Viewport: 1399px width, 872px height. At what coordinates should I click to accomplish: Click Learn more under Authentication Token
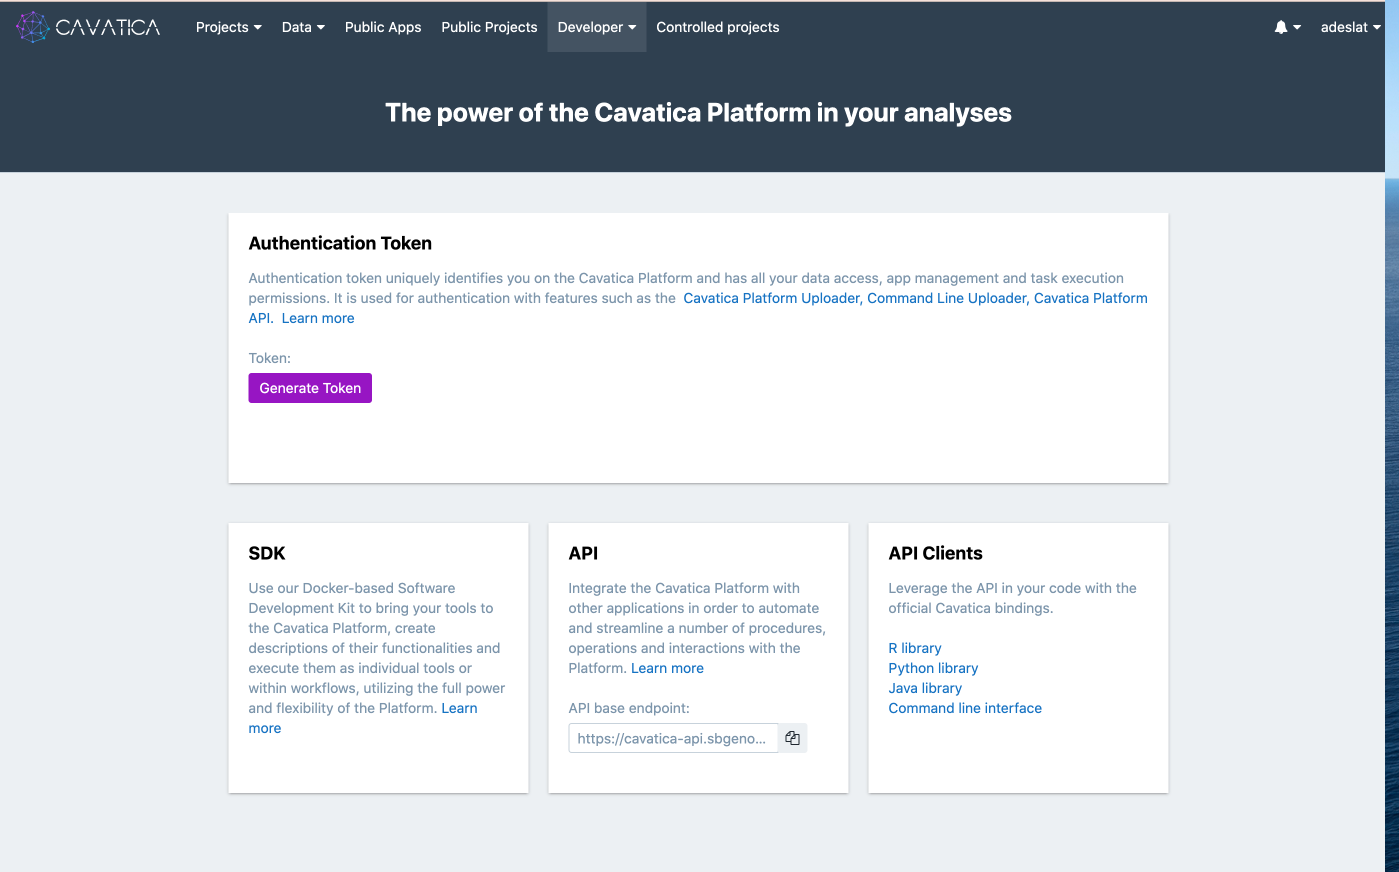(318, 318)
